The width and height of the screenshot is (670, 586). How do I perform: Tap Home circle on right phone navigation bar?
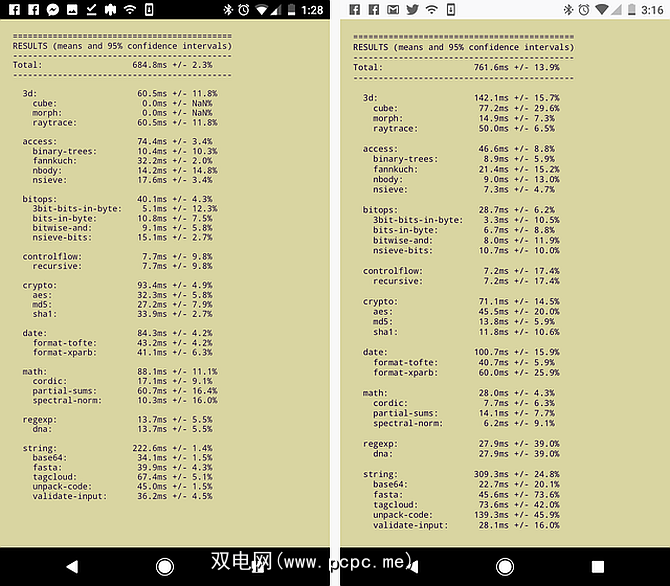[x=505, y=567]
